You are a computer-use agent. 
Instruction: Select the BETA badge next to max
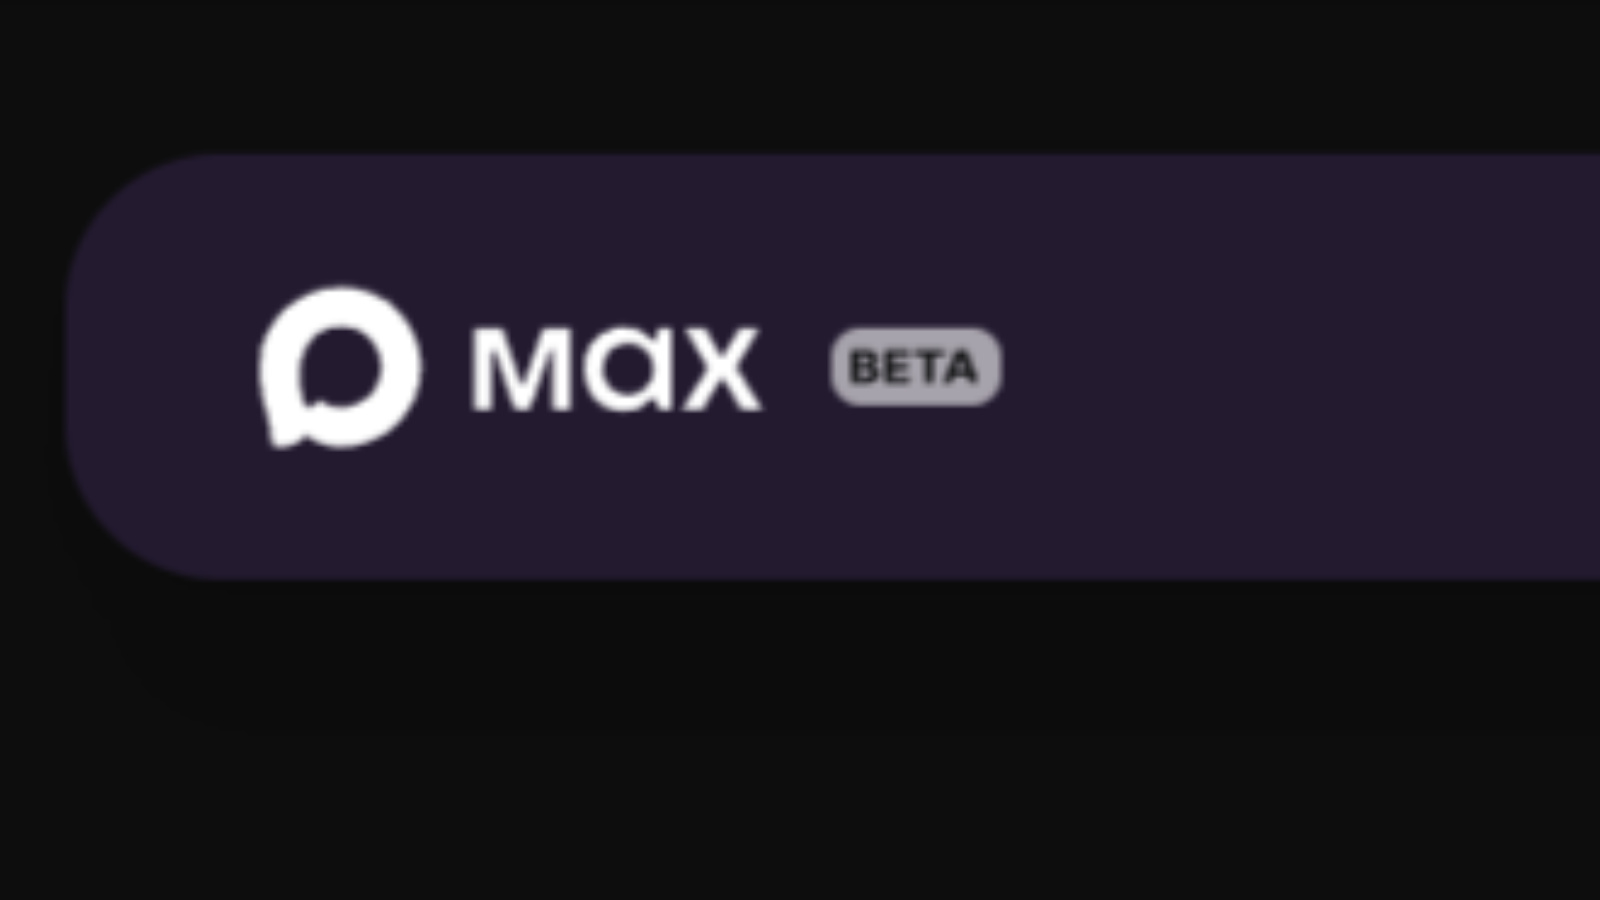pyautogui.click(x=915, y=367)
